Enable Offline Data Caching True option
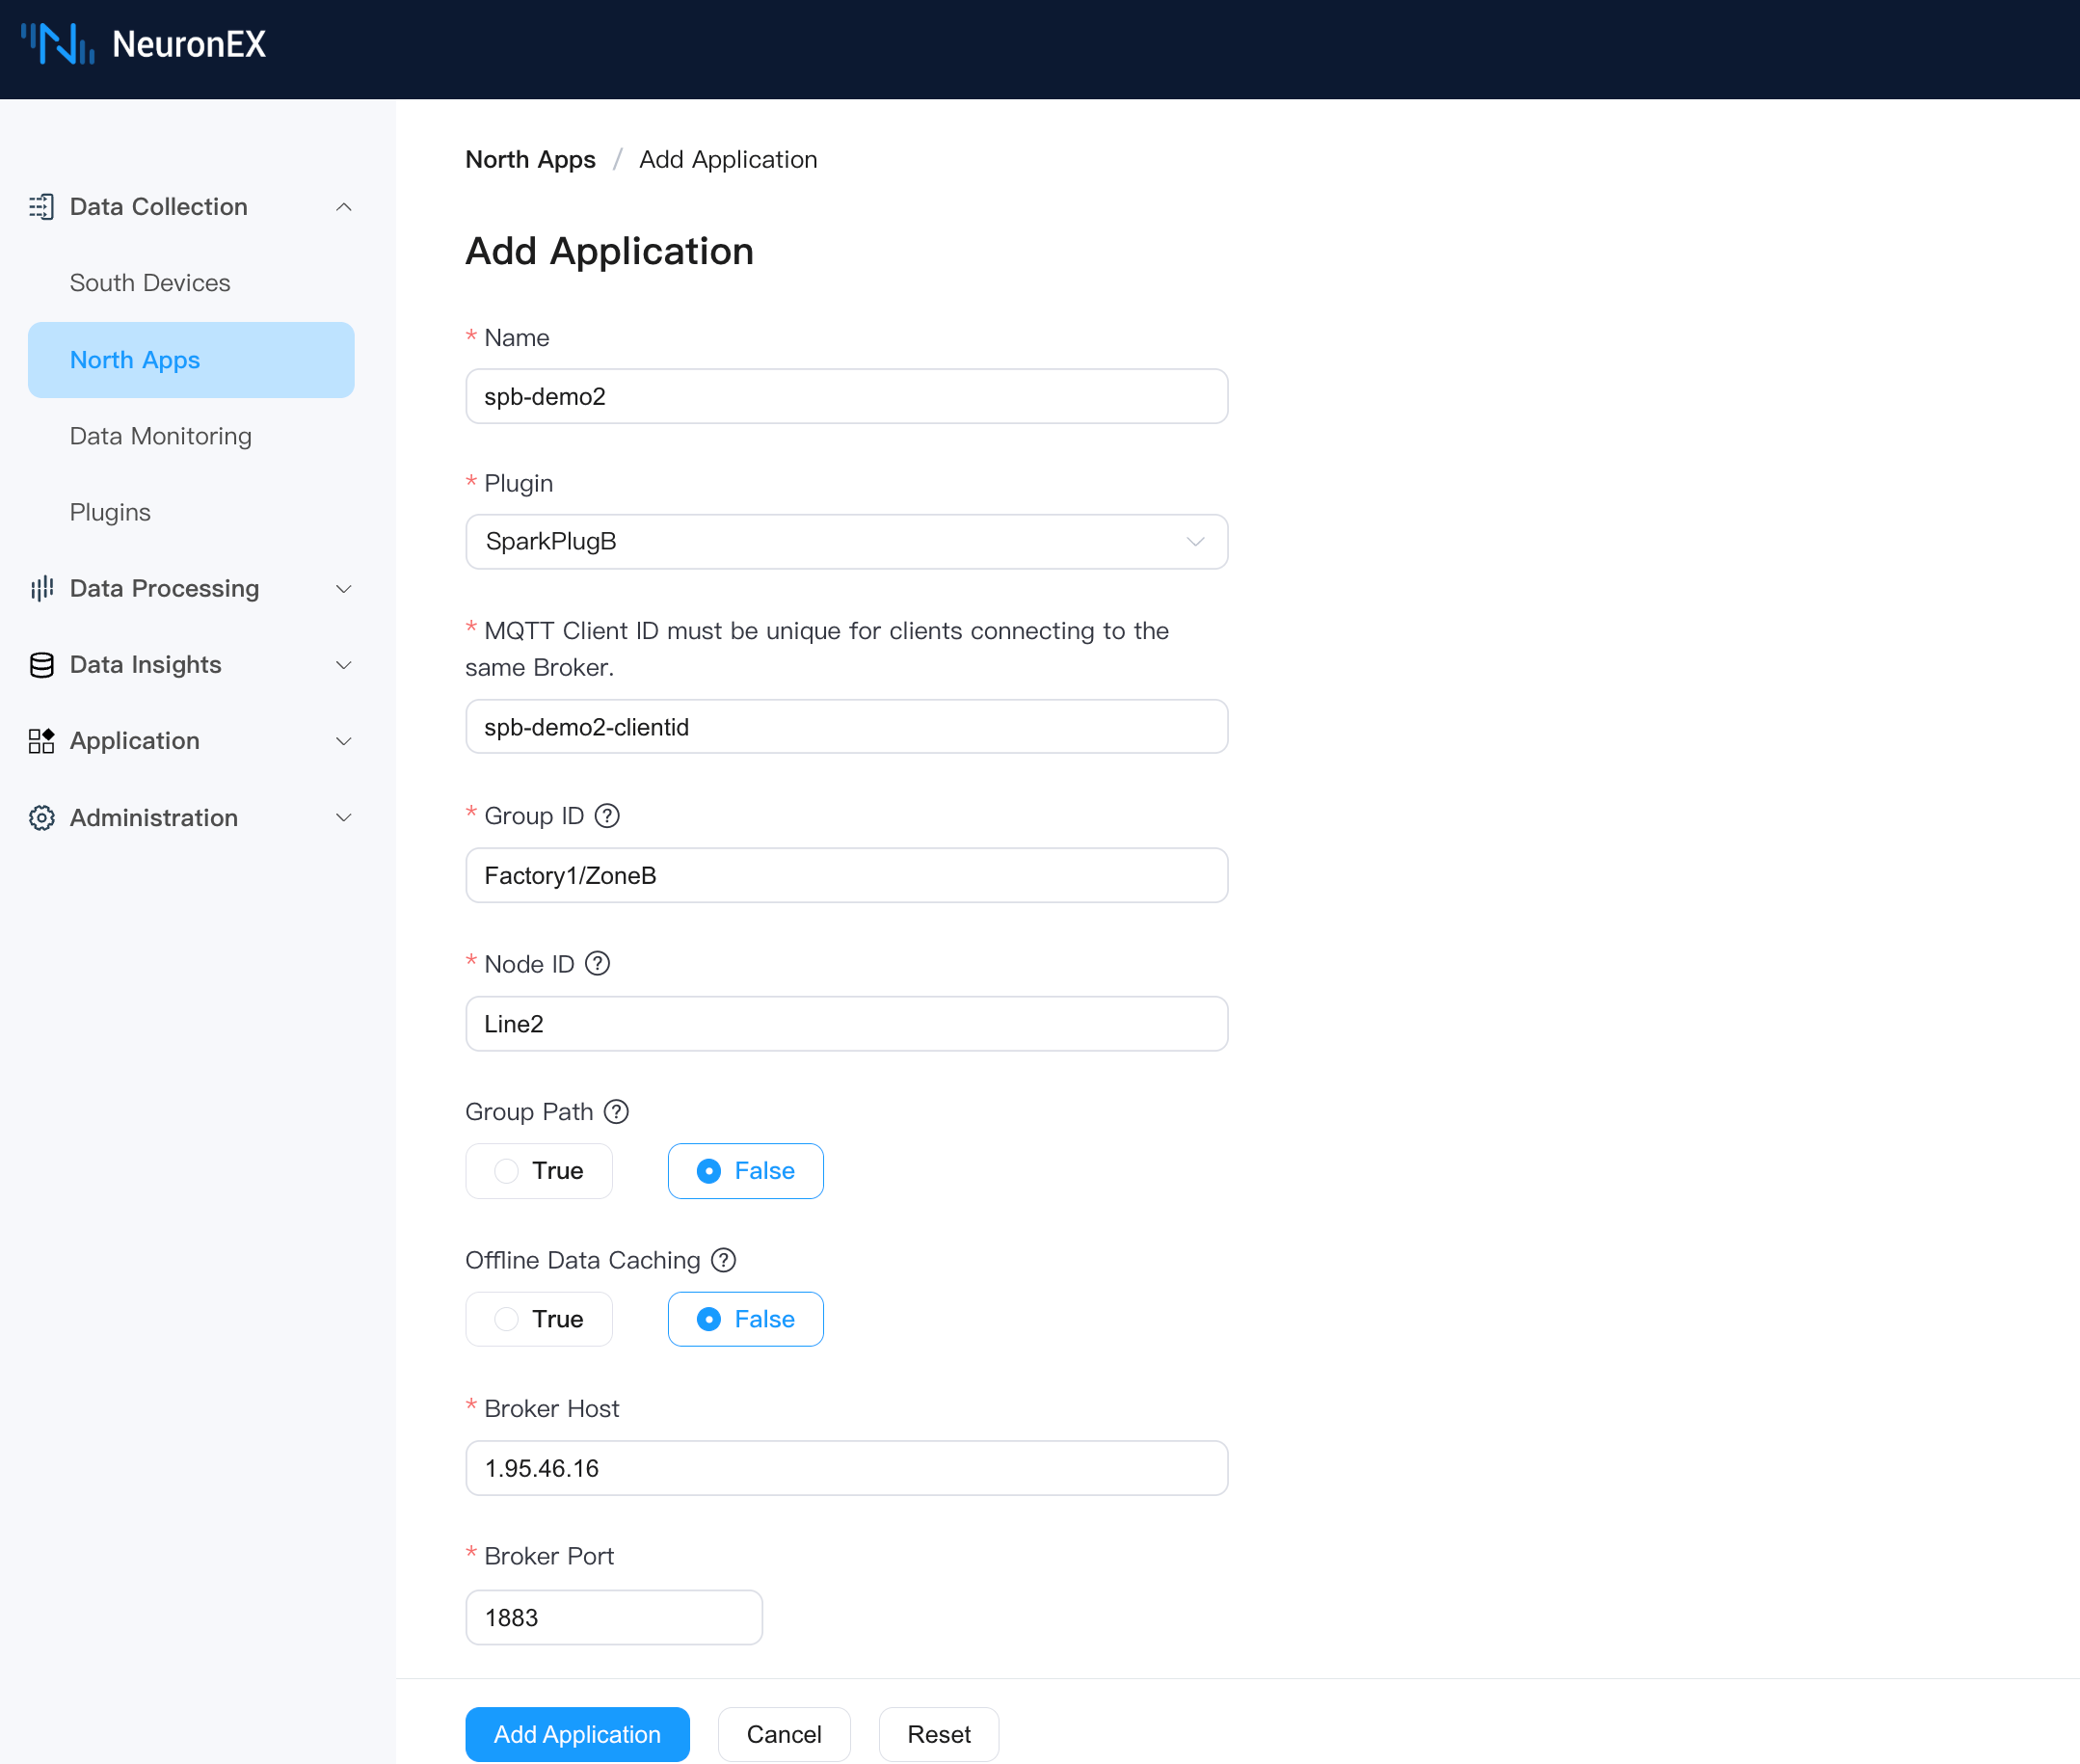This screenshot has width=2080, height=1764. click(x=539, y=1319)
